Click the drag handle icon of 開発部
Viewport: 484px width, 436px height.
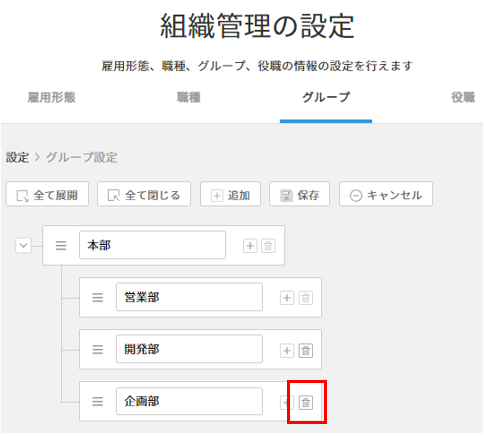click(97, 349)
